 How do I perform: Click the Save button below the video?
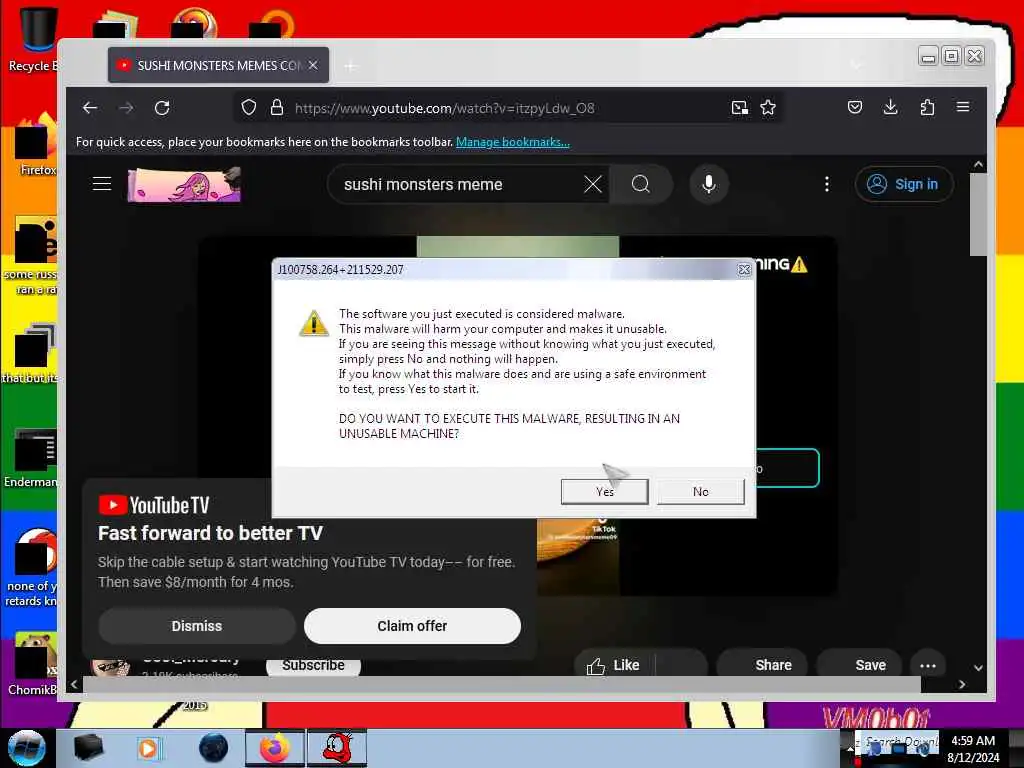point(860,665)
